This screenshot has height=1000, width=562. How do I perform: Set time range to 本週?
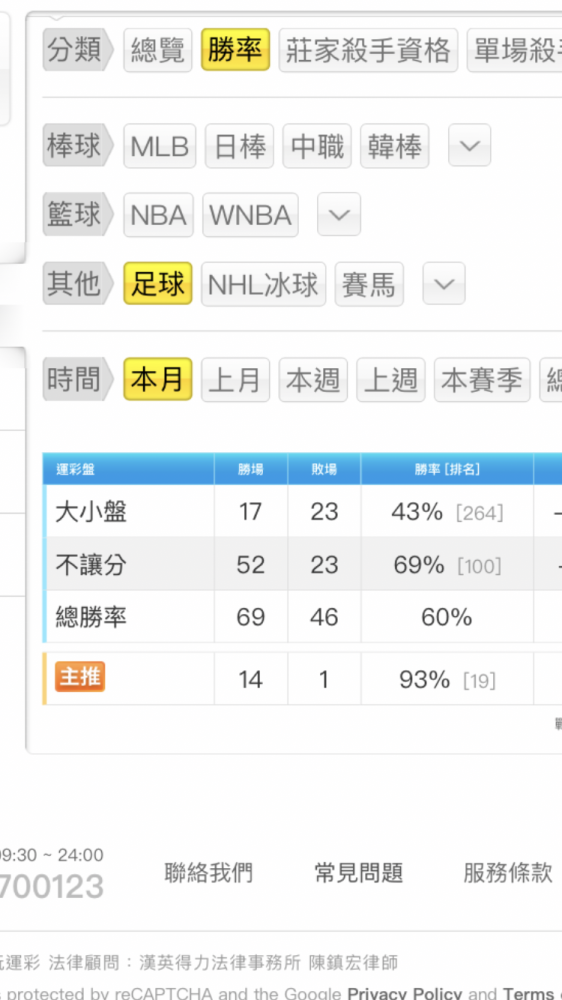point(313,380)
